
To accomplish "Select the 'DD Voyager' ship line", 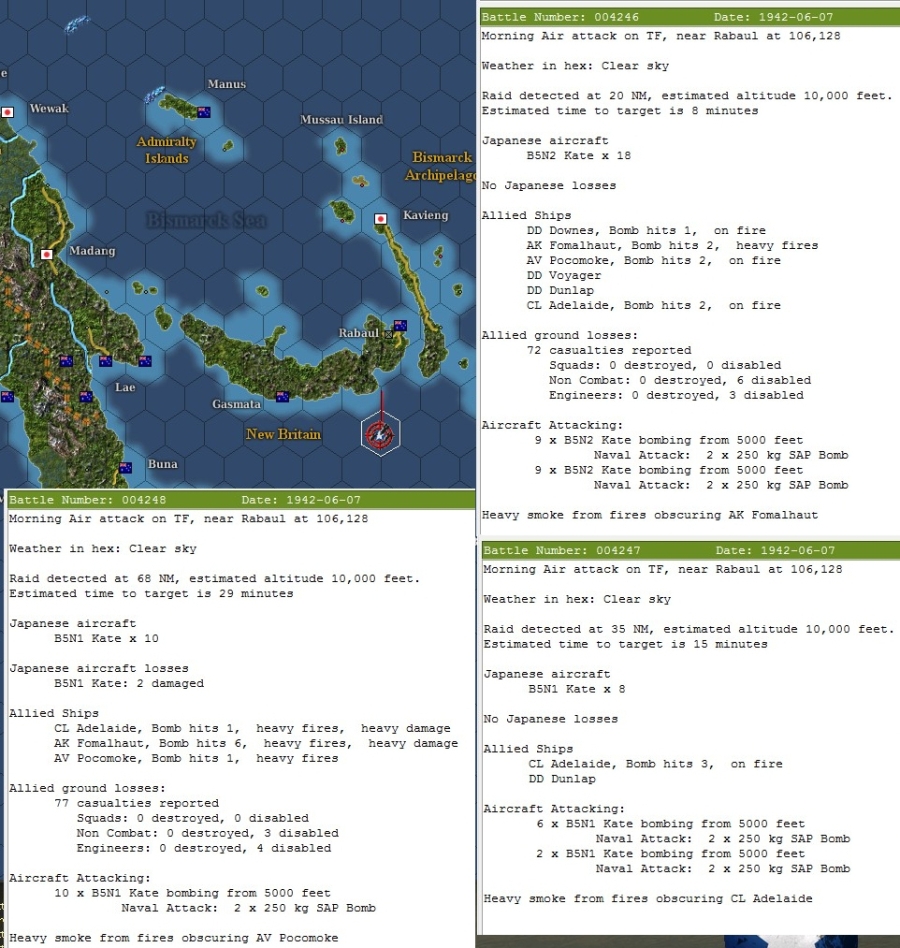I will [x=564, y=276].
